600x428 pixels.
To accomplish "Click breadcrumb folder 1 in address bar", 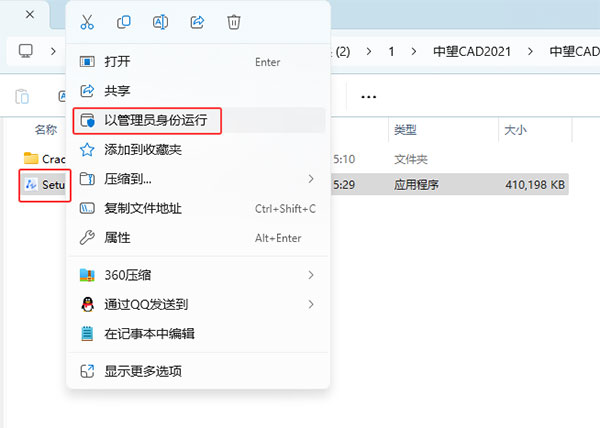I will click(x=391, y=51).
